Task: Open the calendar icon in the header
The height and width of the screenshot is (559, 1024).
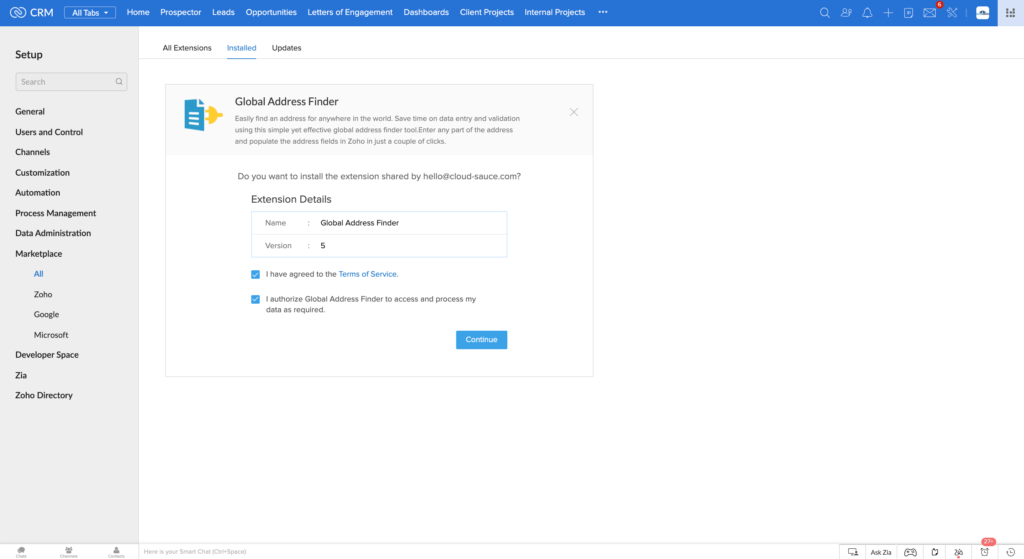Action: pyautogui.click(x=908, y=12)
